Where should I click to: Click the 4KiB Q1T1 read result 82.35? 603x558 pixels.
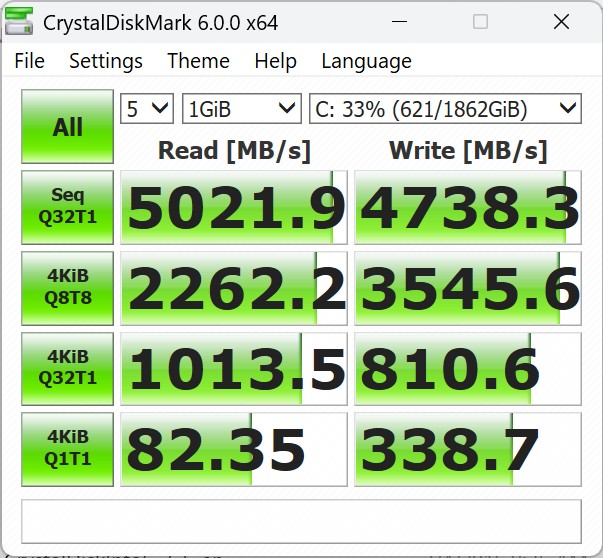click(234, 449)
